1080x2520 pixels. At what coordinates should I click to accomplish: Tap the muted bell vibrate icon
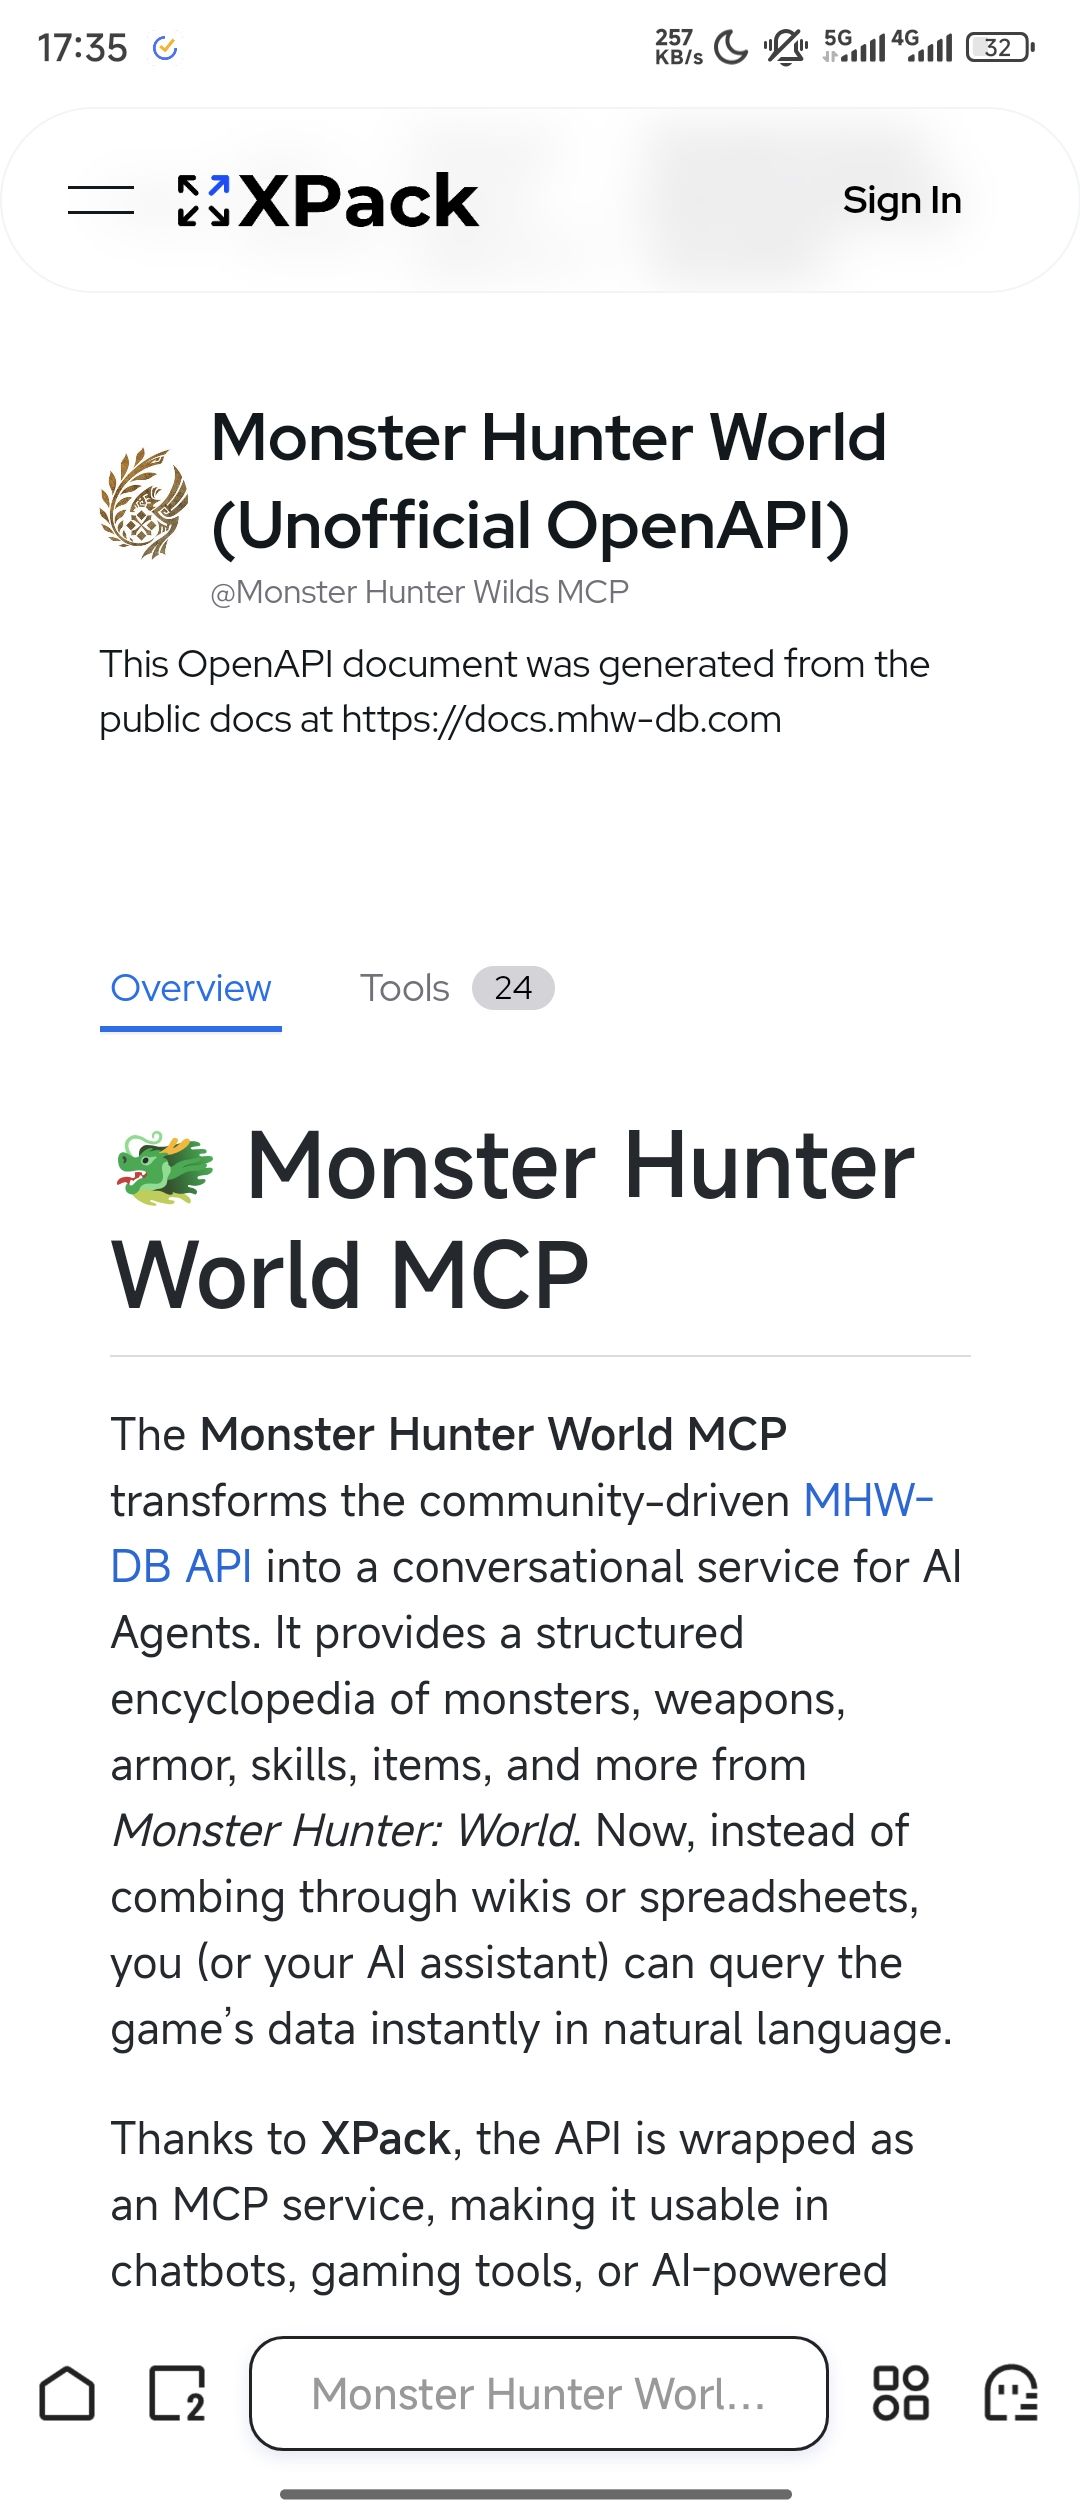786,47
